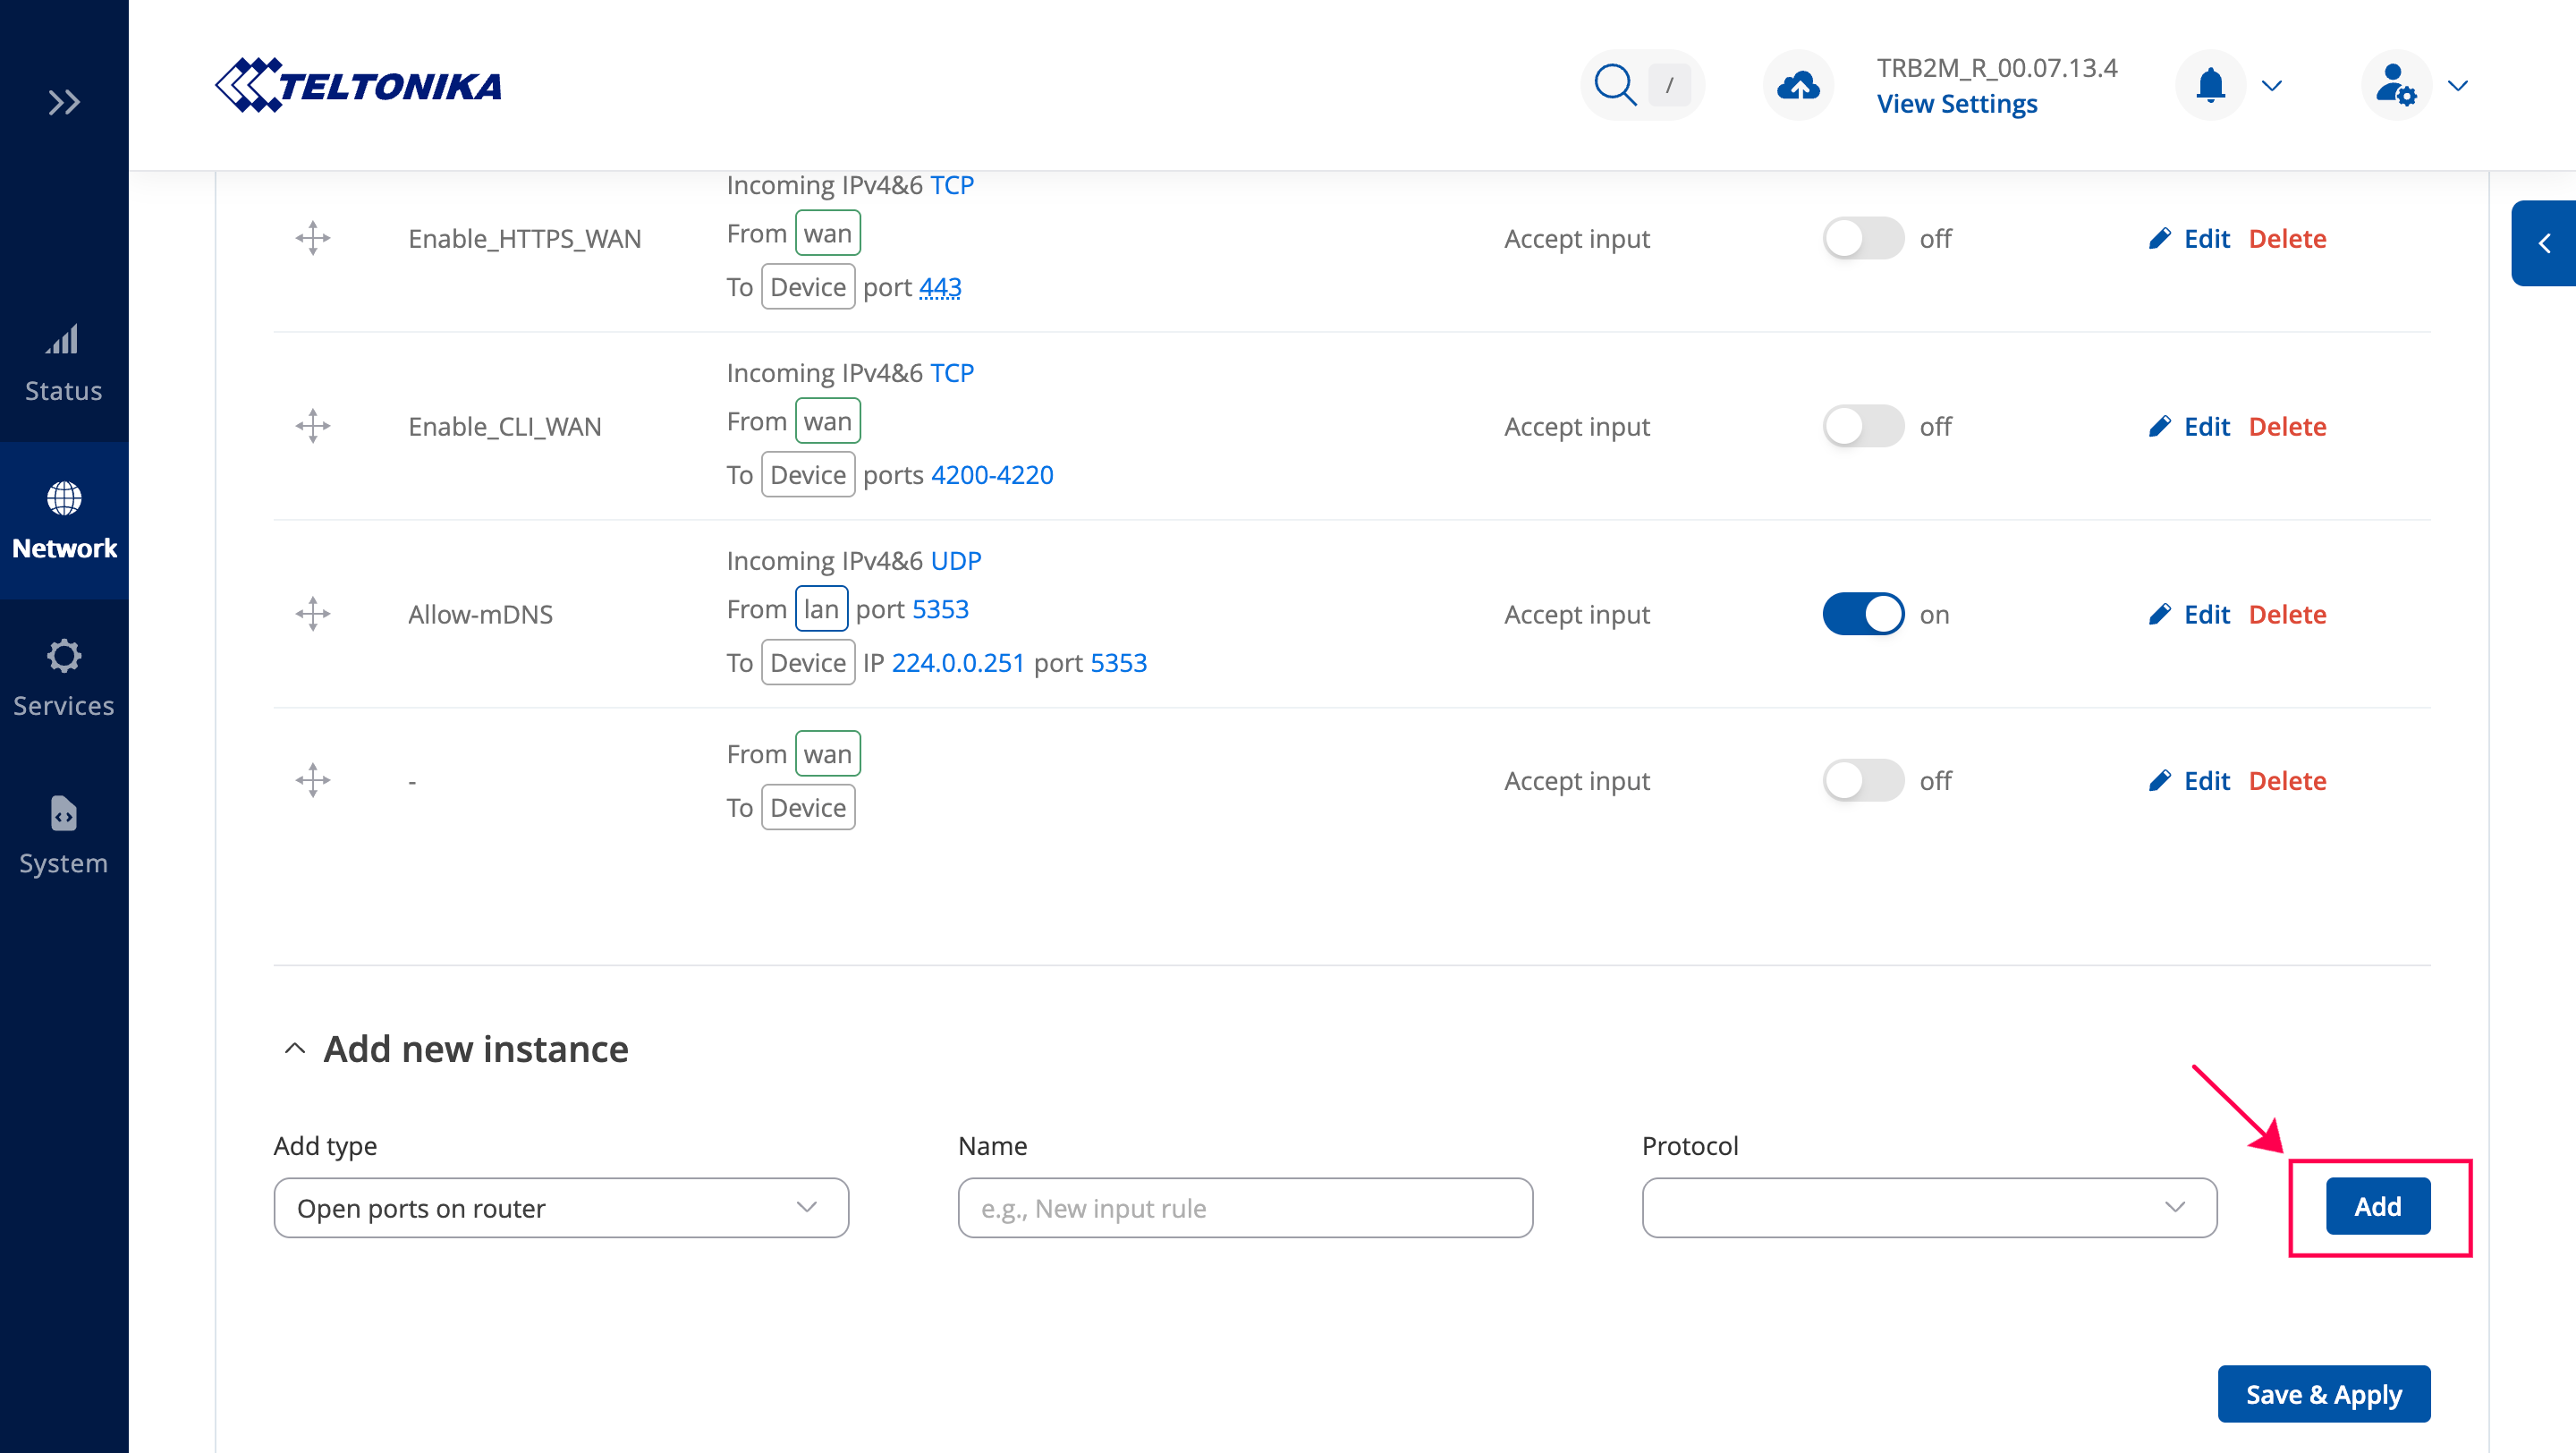Open the Add type dropdown
This screenshot has width=2576, height=1453.
pos(561,1208)
